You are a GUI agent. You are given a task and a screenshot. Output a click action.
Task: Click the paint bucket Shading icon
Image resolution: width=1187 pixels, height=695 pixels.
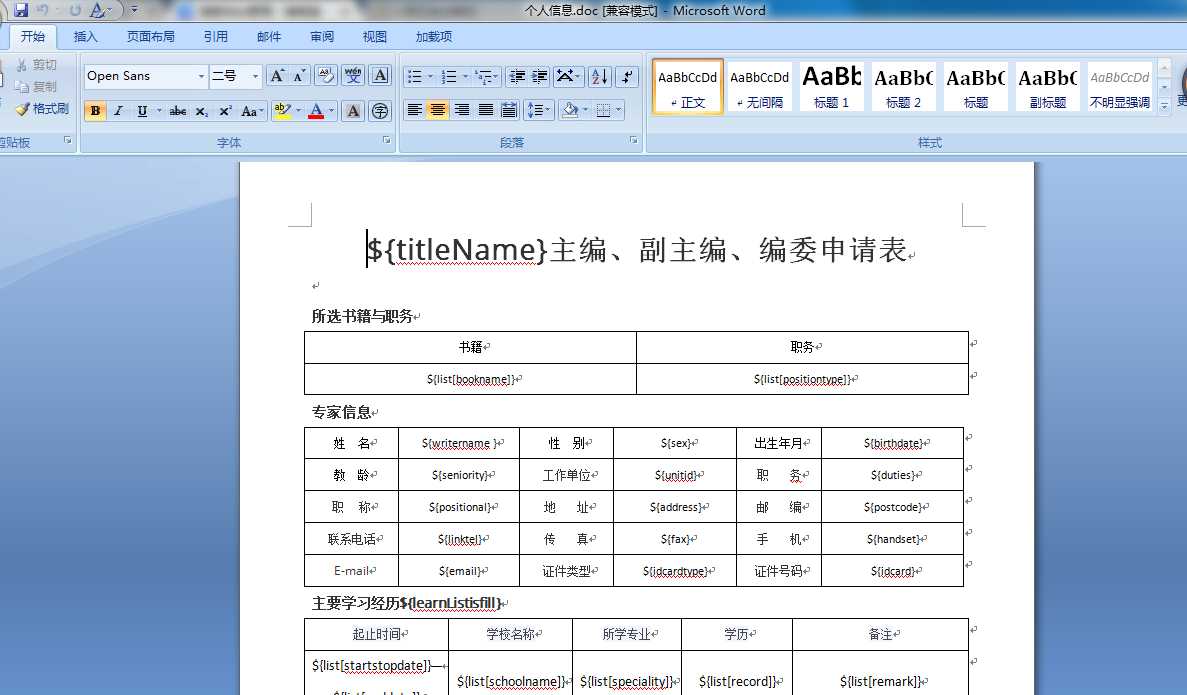pos(570,111)
